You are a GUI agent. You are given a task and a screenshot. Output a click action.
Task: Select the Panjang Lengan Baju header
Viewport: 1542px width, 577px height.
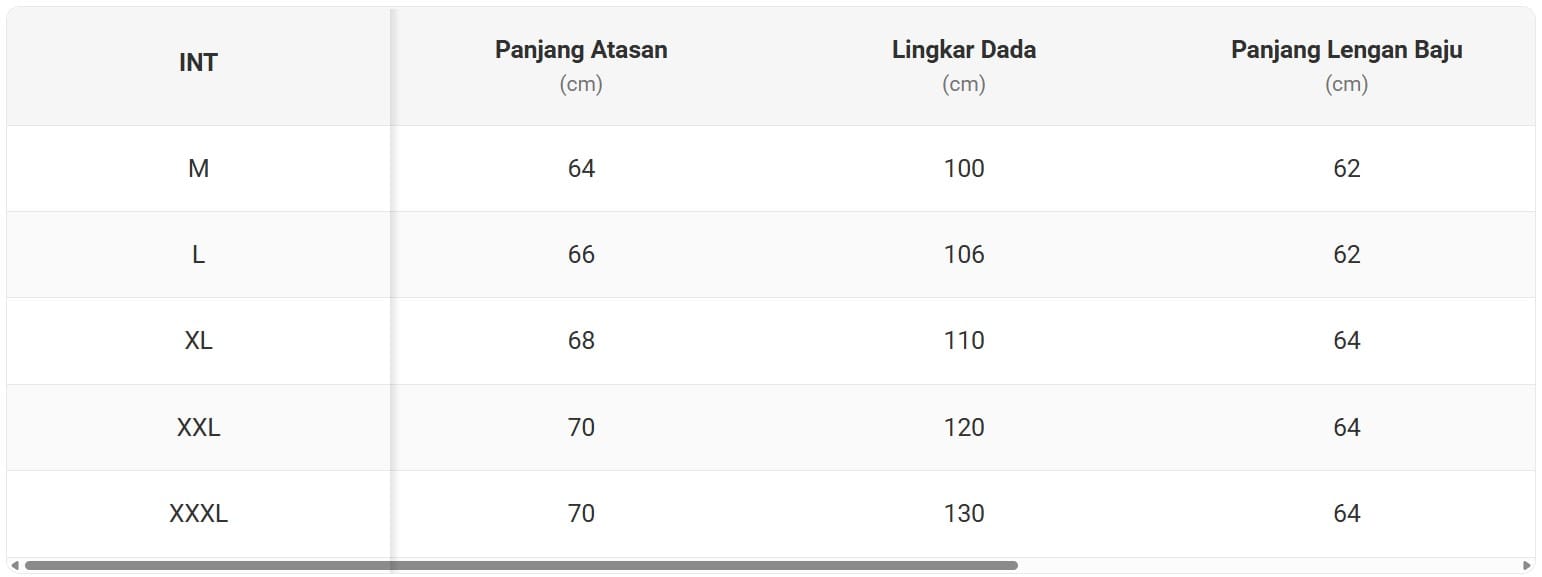point(1346,50)
